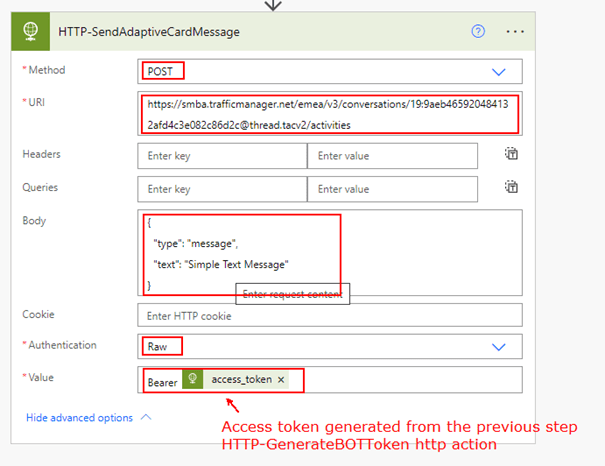Click Hide advanced options link
Image resolution: width=605 pixels, height=466 pixels.
[x=79, y=418]
